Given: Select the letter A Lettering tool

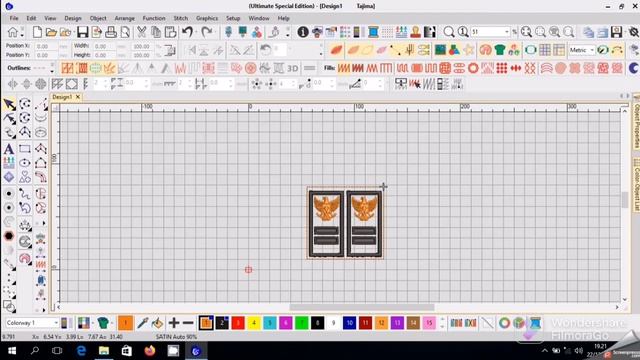Looking at the screenshot, I should pos(9,149).
